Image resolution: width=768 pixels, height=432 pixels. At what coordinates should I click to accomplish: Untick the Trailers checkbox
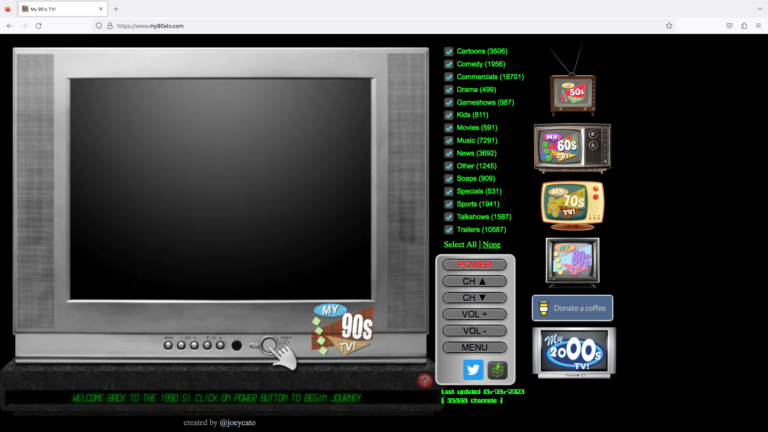(449, 229)
